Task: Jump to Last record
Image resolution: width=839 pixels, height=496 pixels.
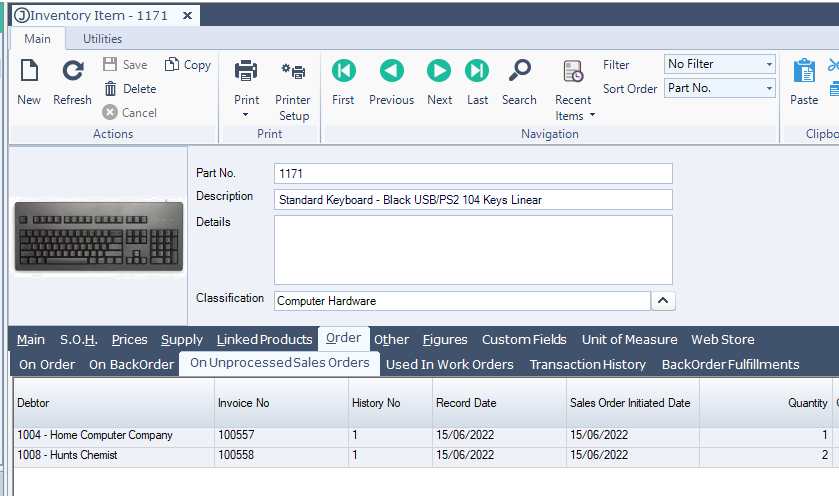Action: 477,71
